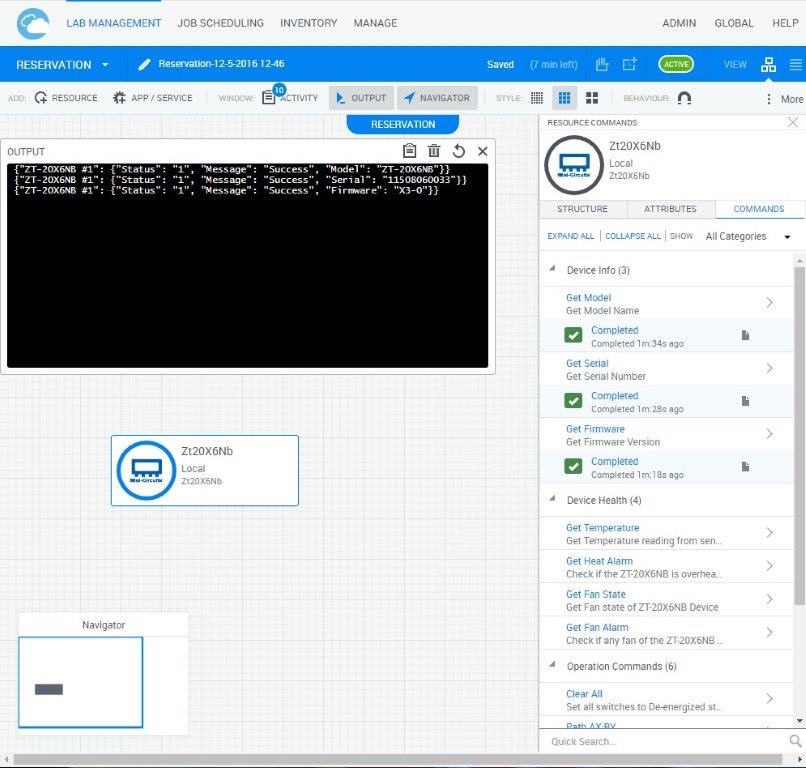Click the magnet Behaviour icon

point(684,98)
